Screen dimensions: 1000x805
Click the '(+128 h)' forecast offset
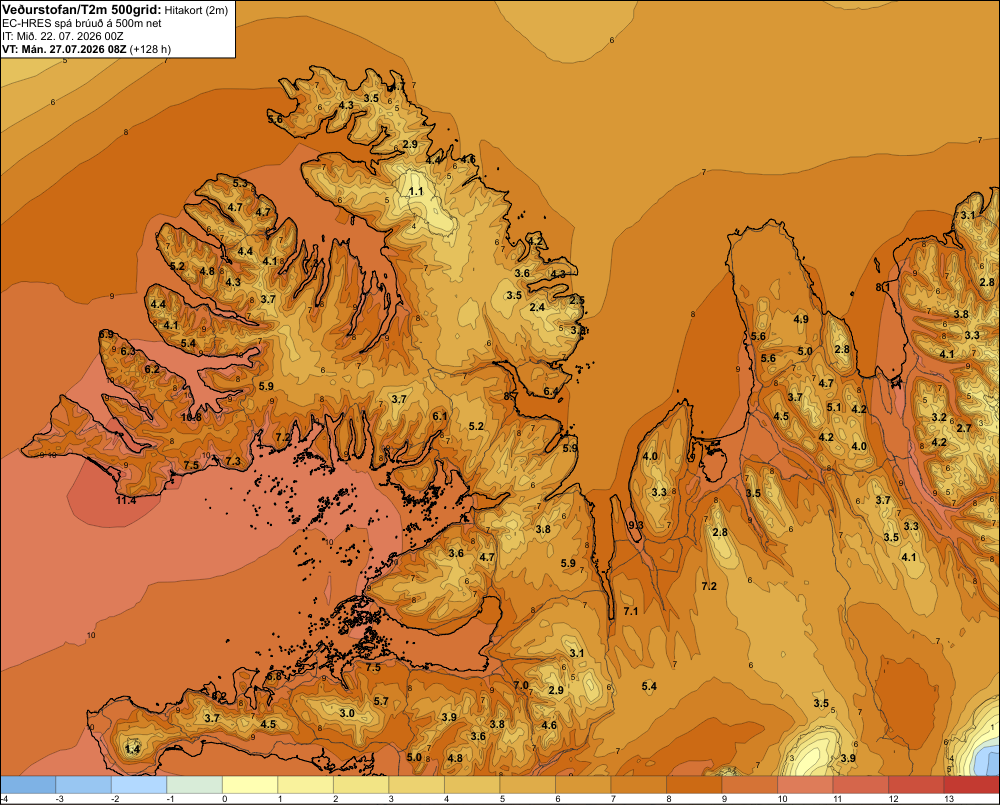pos(151,49)
